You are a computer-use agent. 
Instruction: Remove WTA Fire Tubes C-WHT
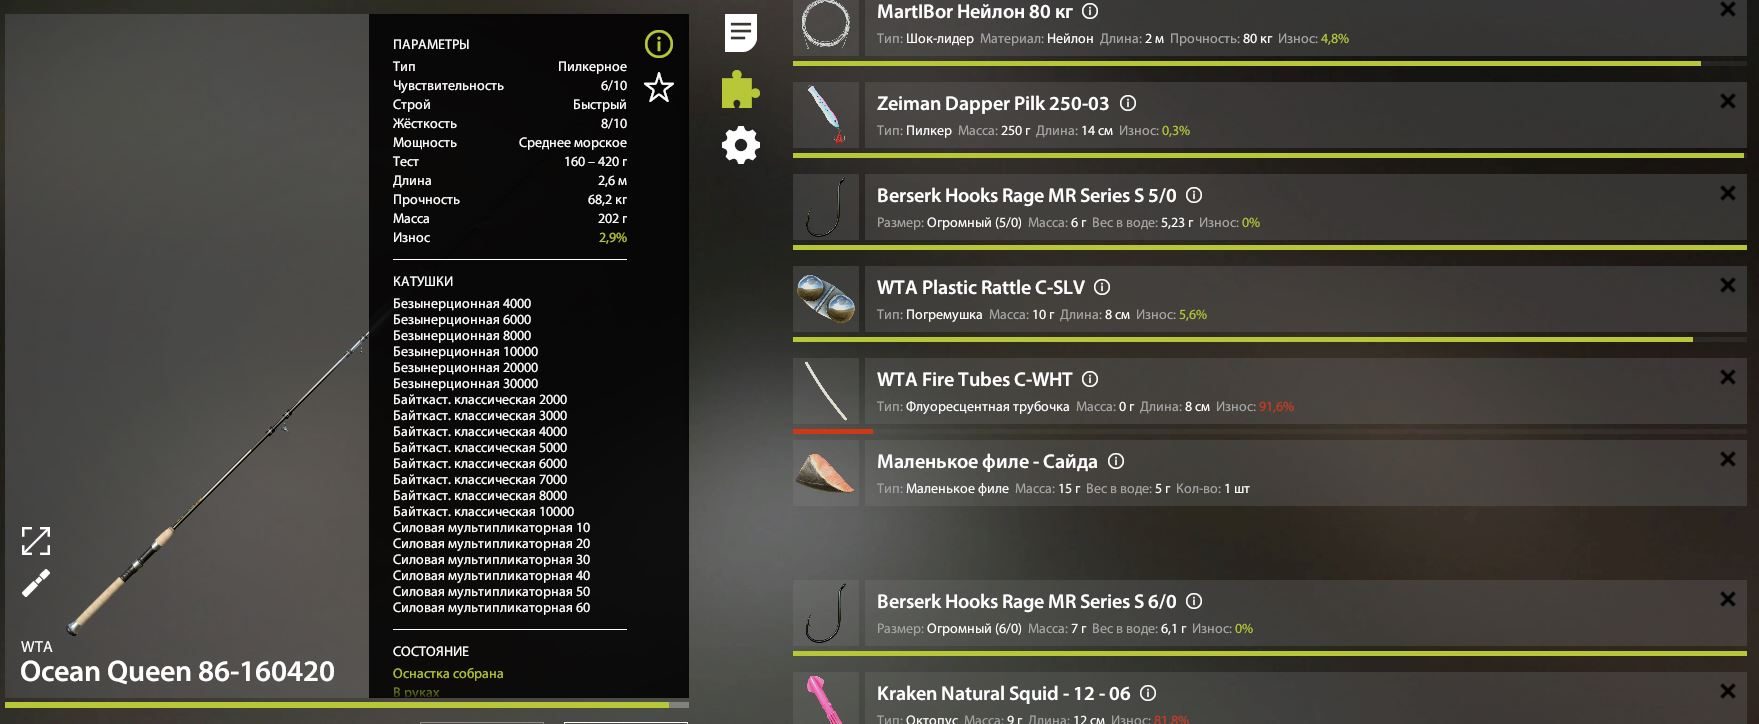[x=1727, y=377]
